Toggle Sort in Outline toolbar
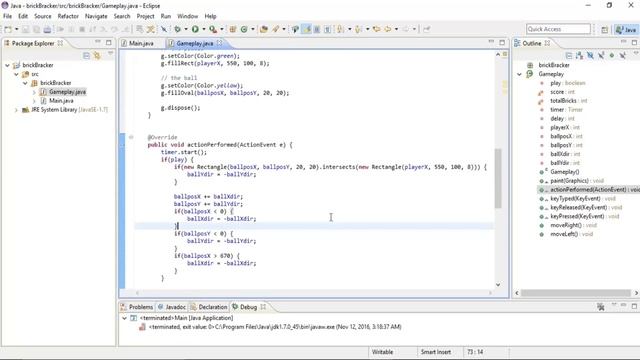640x360 pixels. click(580, 55)
